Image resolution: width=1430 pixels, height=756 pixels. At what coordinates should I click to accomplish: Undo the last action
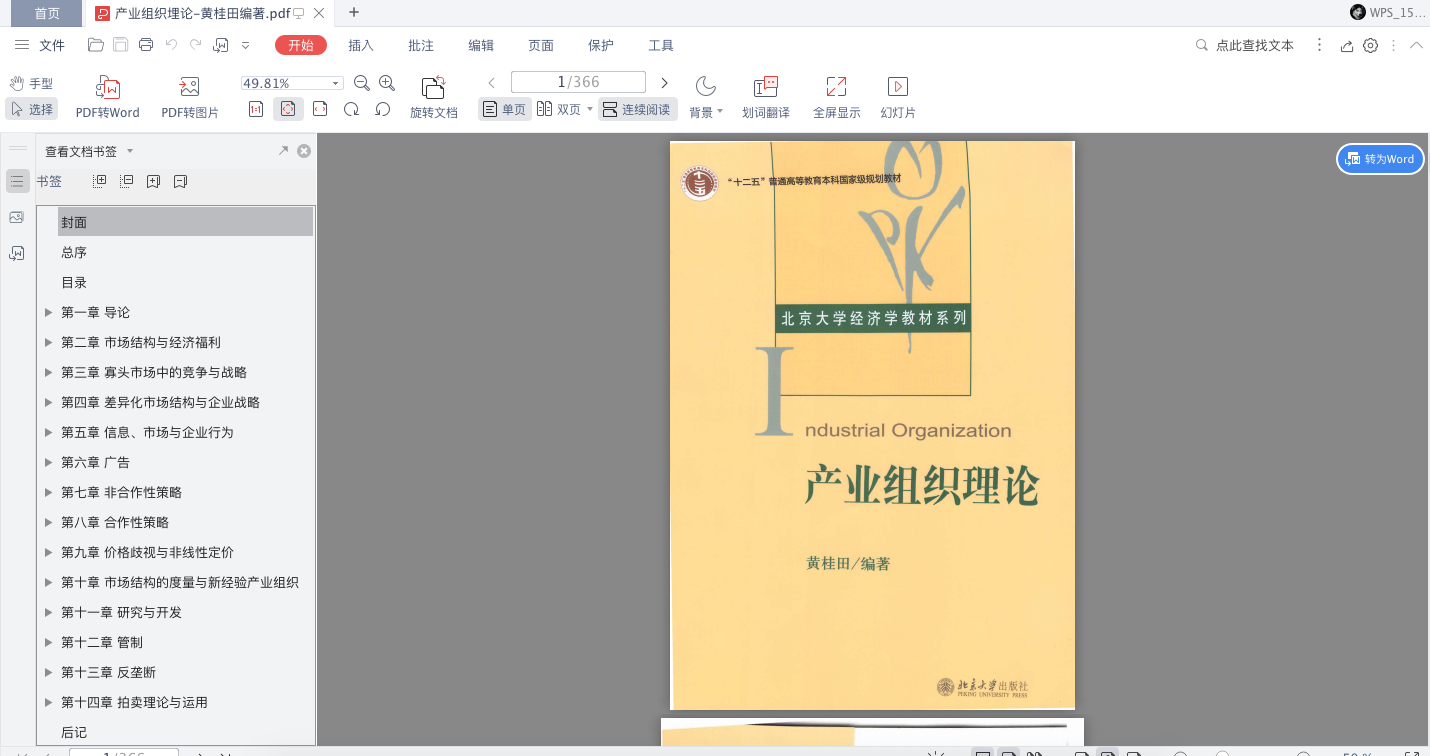pyautogui.click(x=171, y=45)
